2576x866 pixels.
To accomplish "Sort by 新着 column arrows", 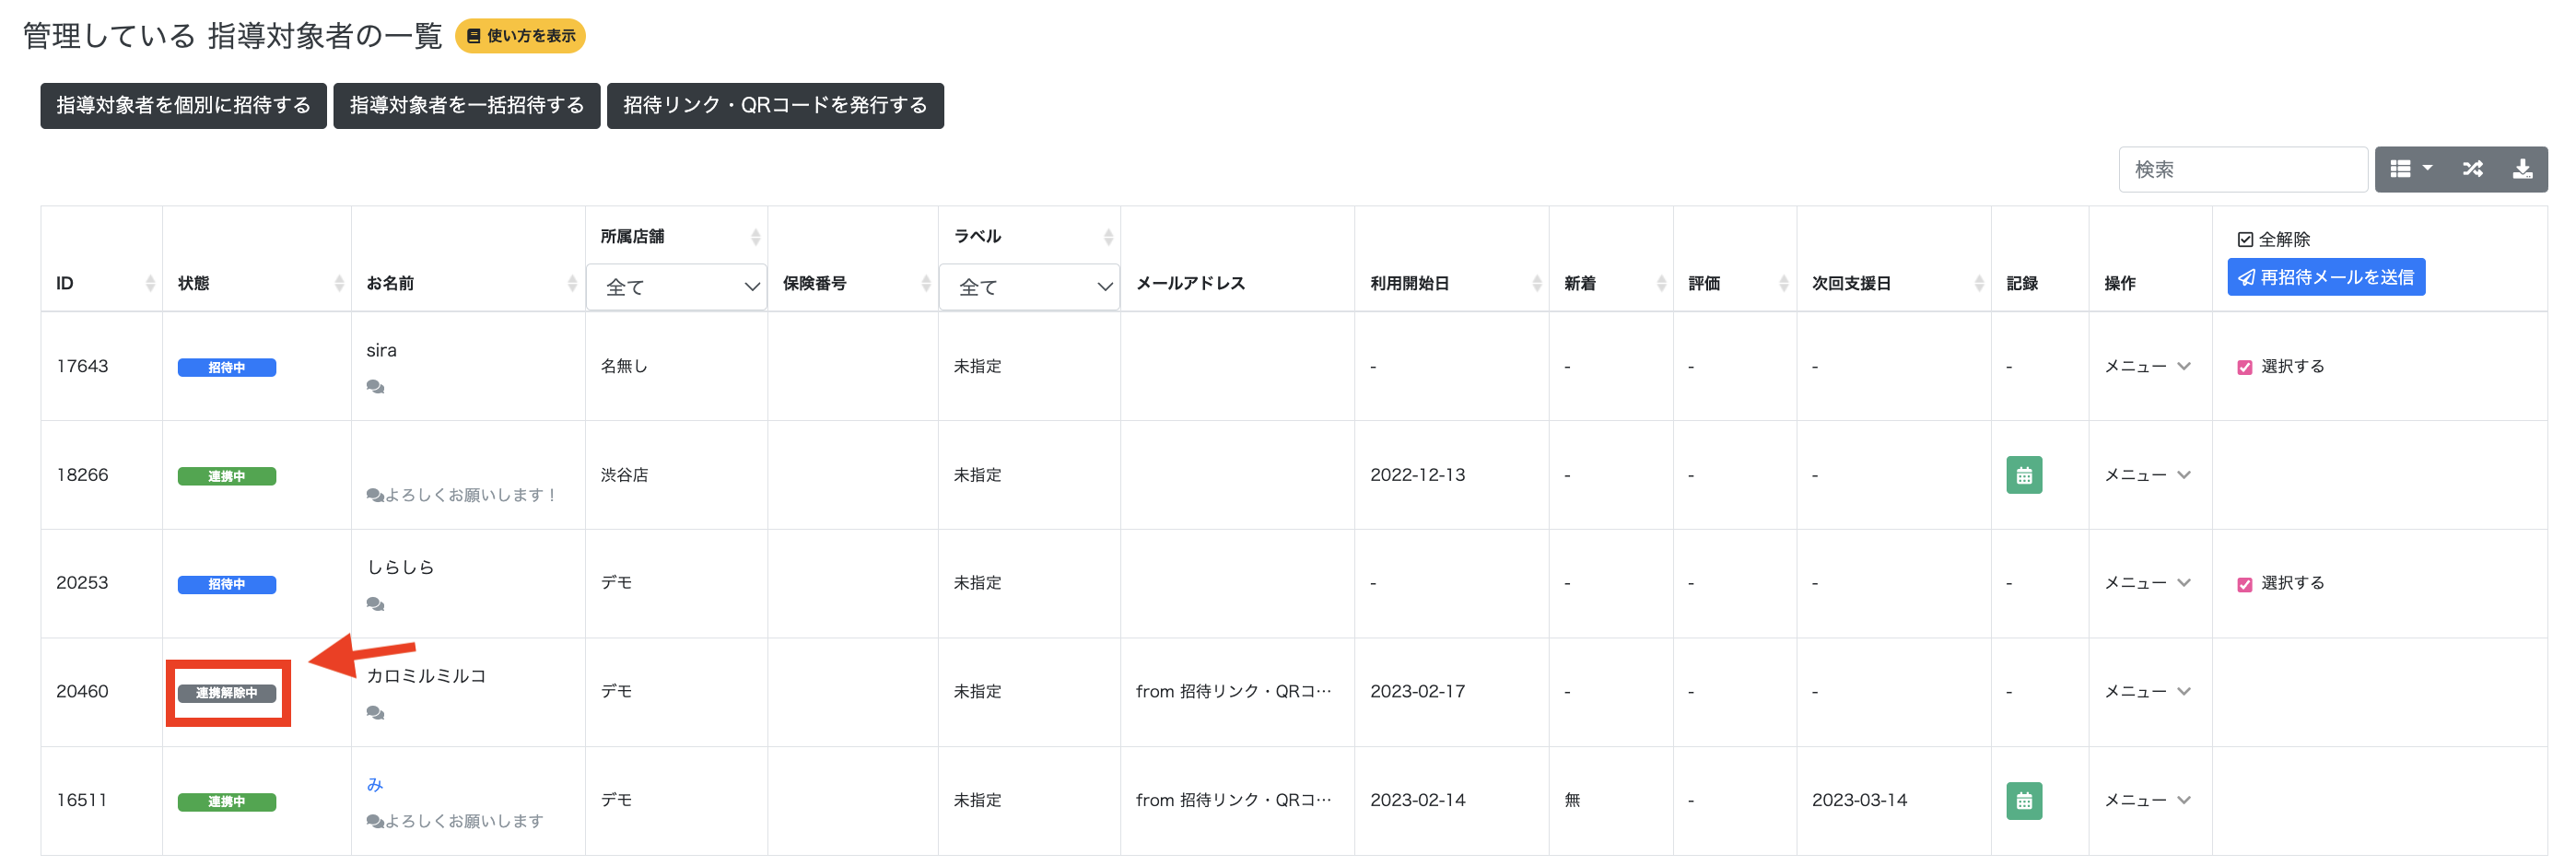I will [1661, 283].
